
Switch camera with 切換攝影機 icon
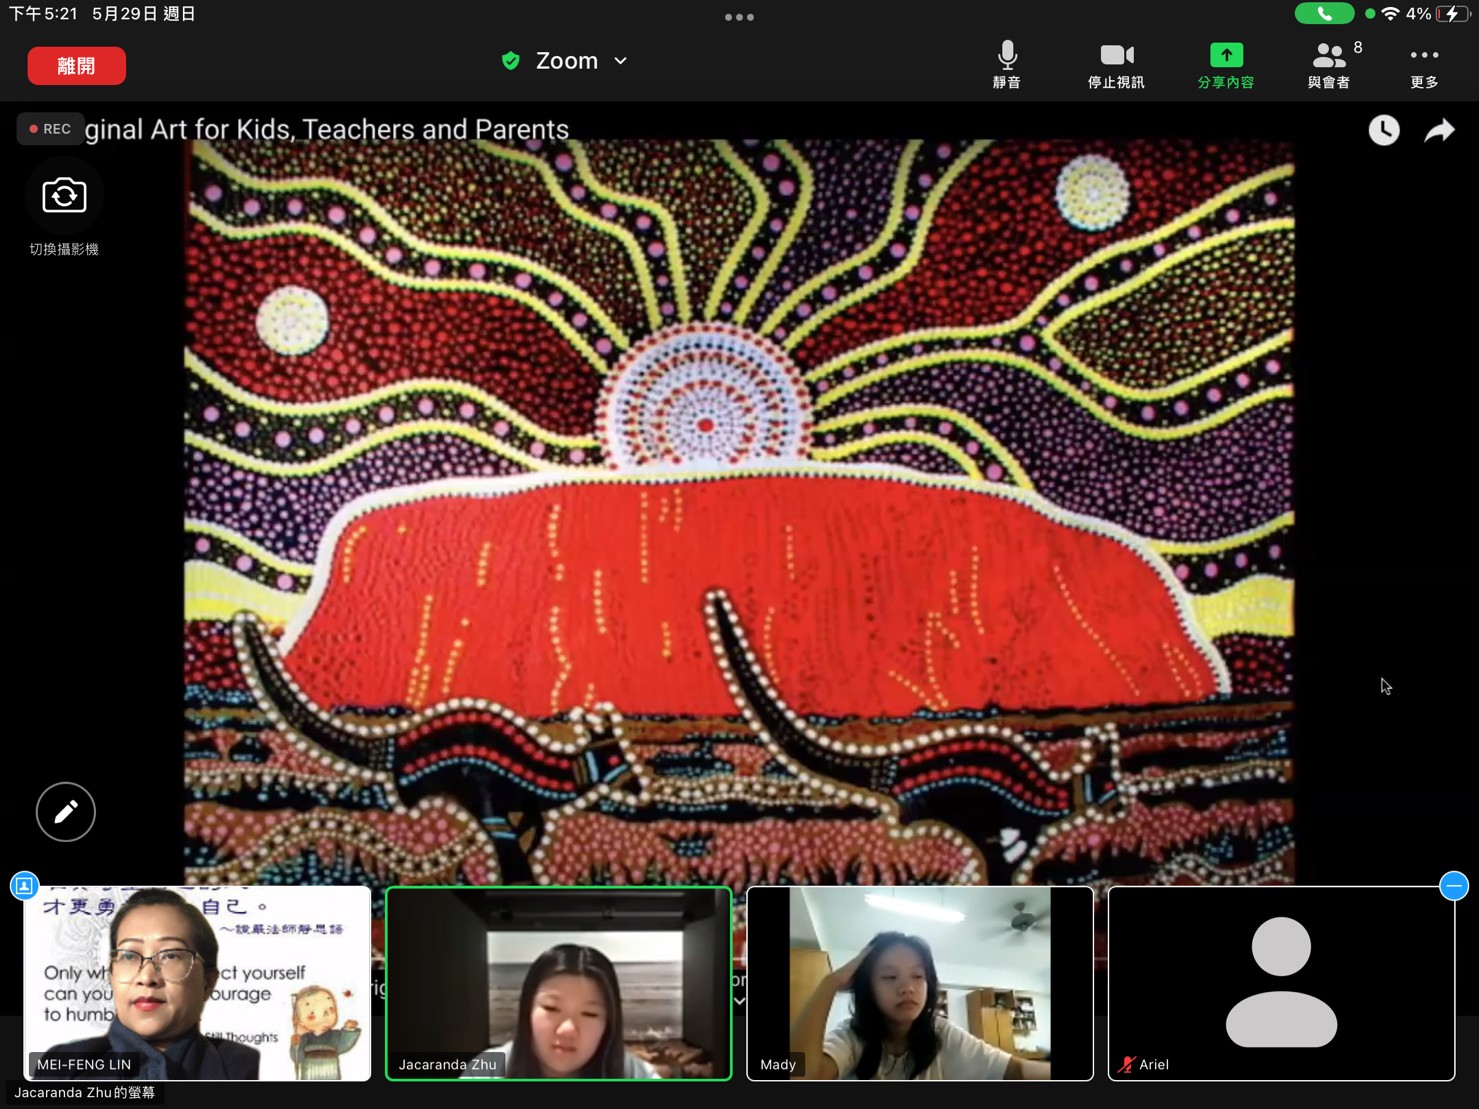click(x=64, y=196)
